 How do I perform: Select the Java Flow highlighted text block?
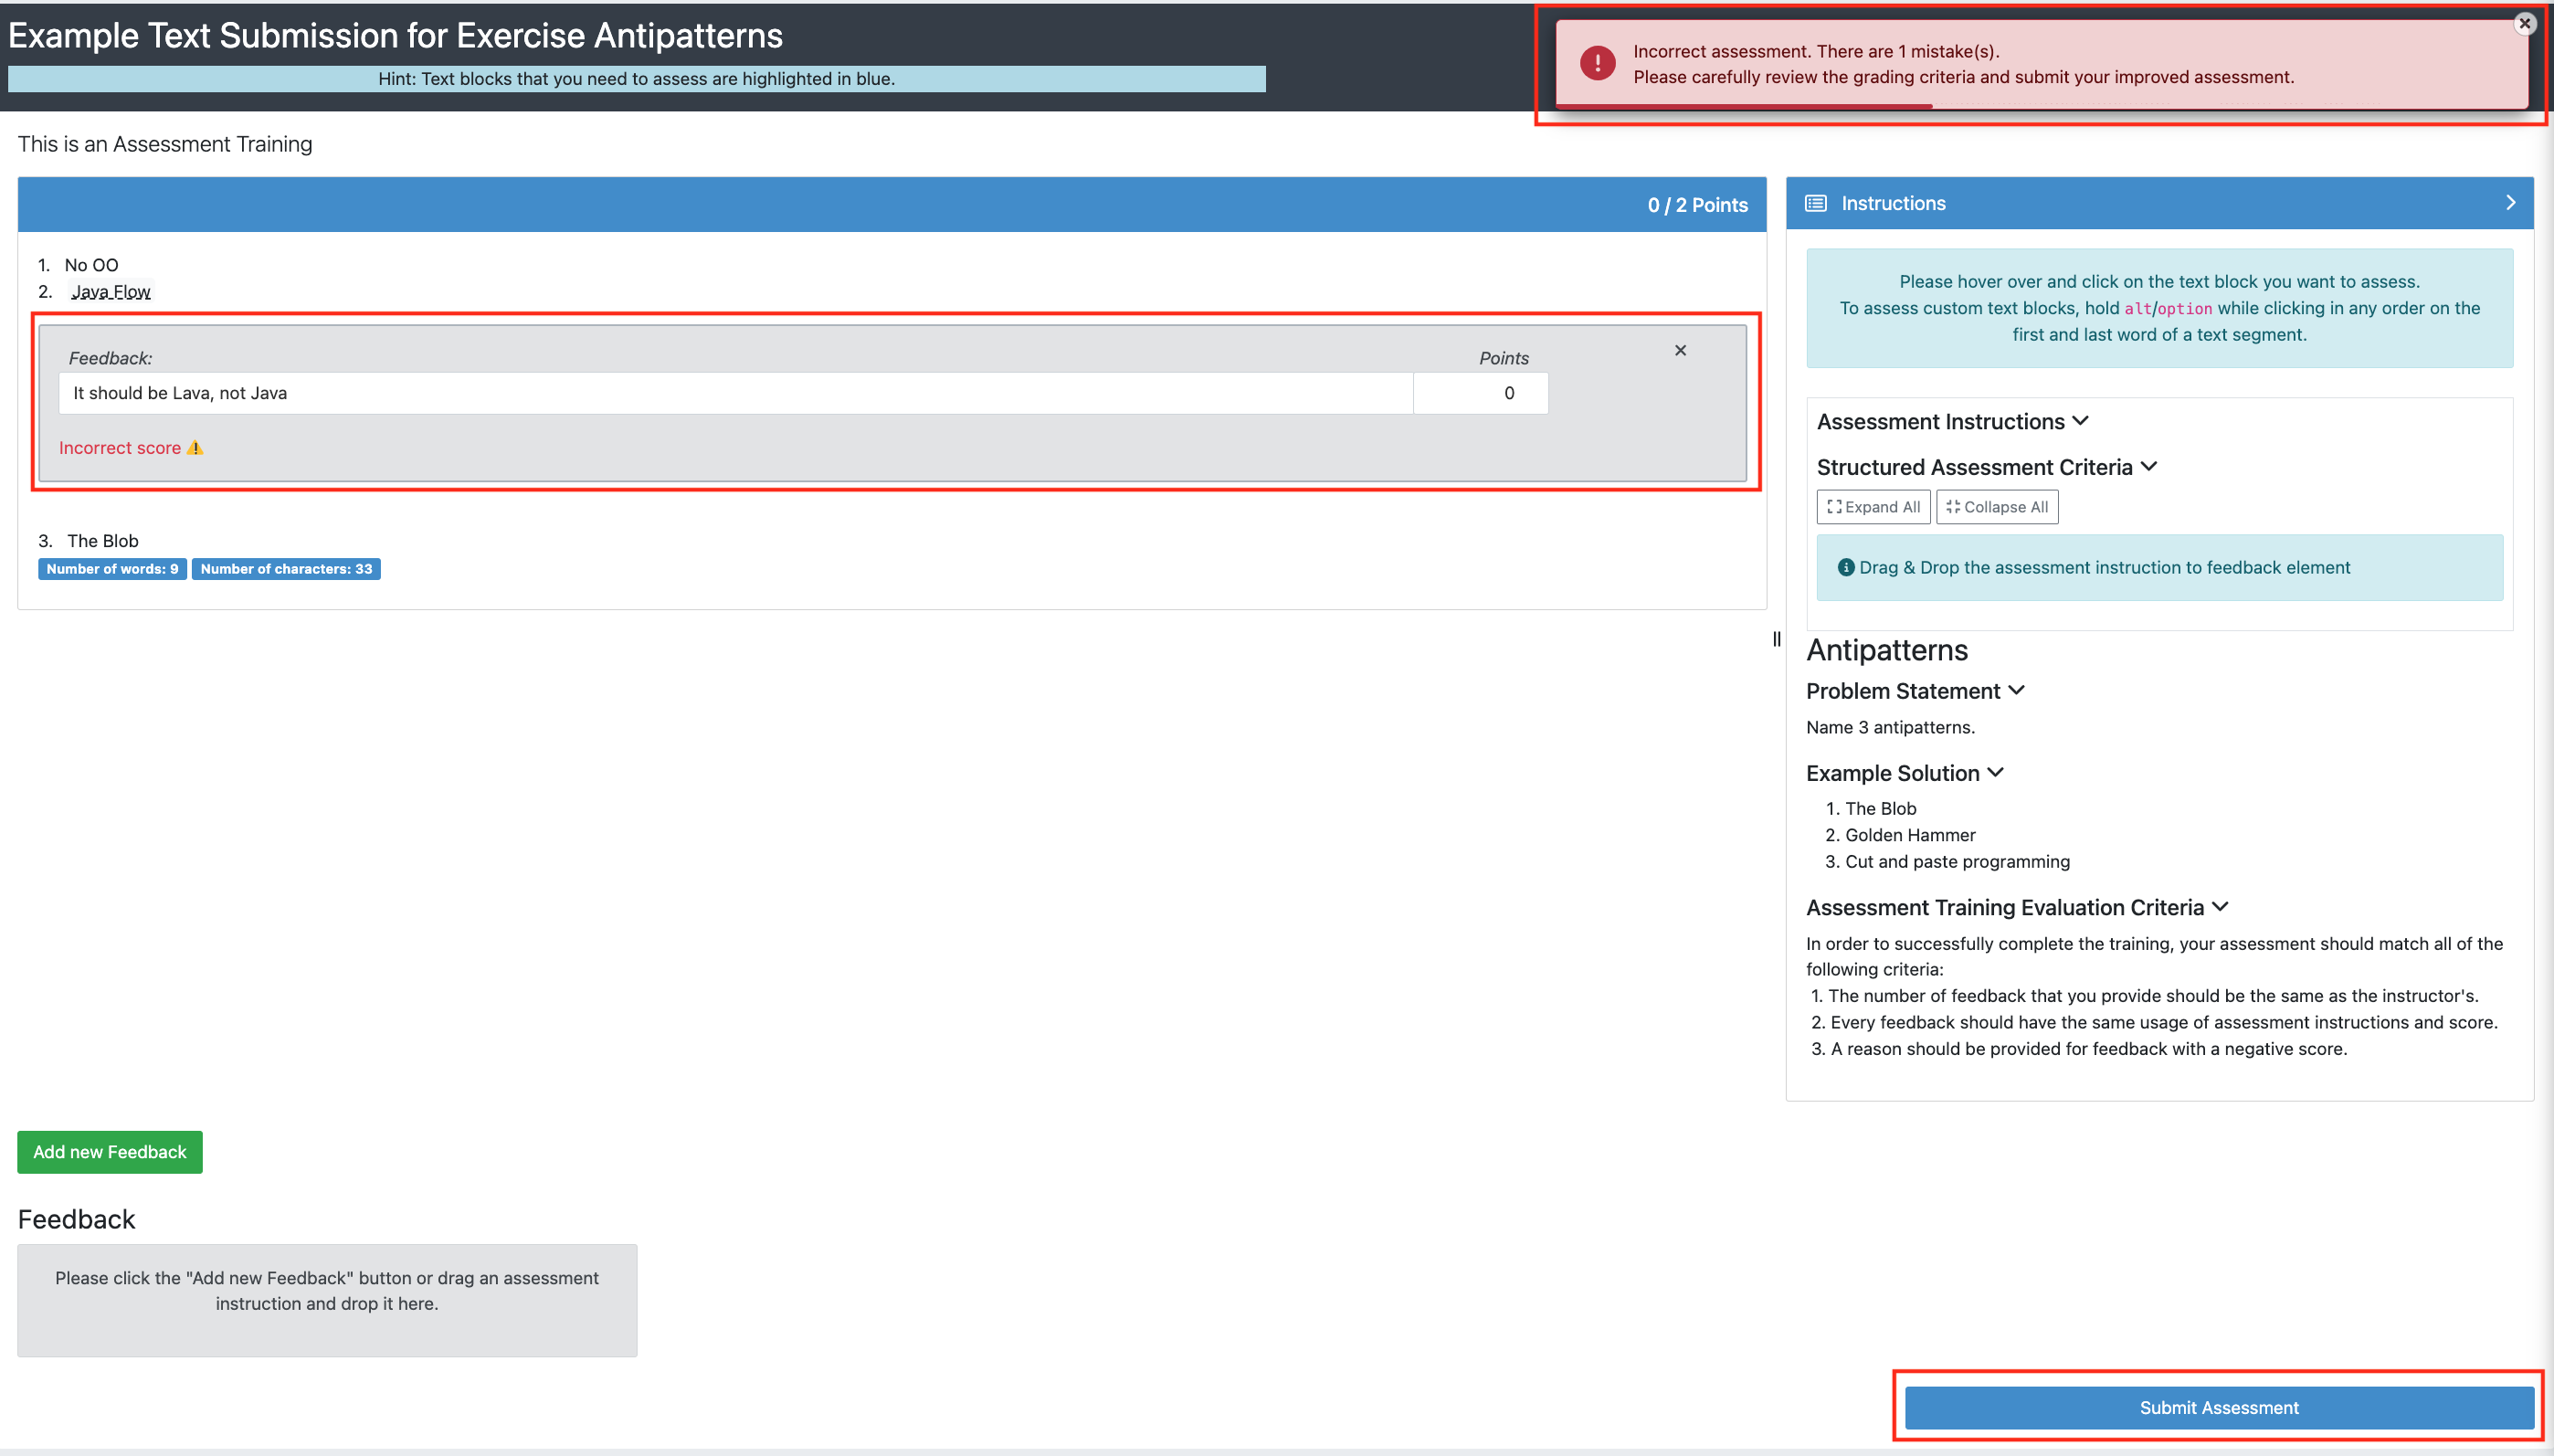[111, 290]
